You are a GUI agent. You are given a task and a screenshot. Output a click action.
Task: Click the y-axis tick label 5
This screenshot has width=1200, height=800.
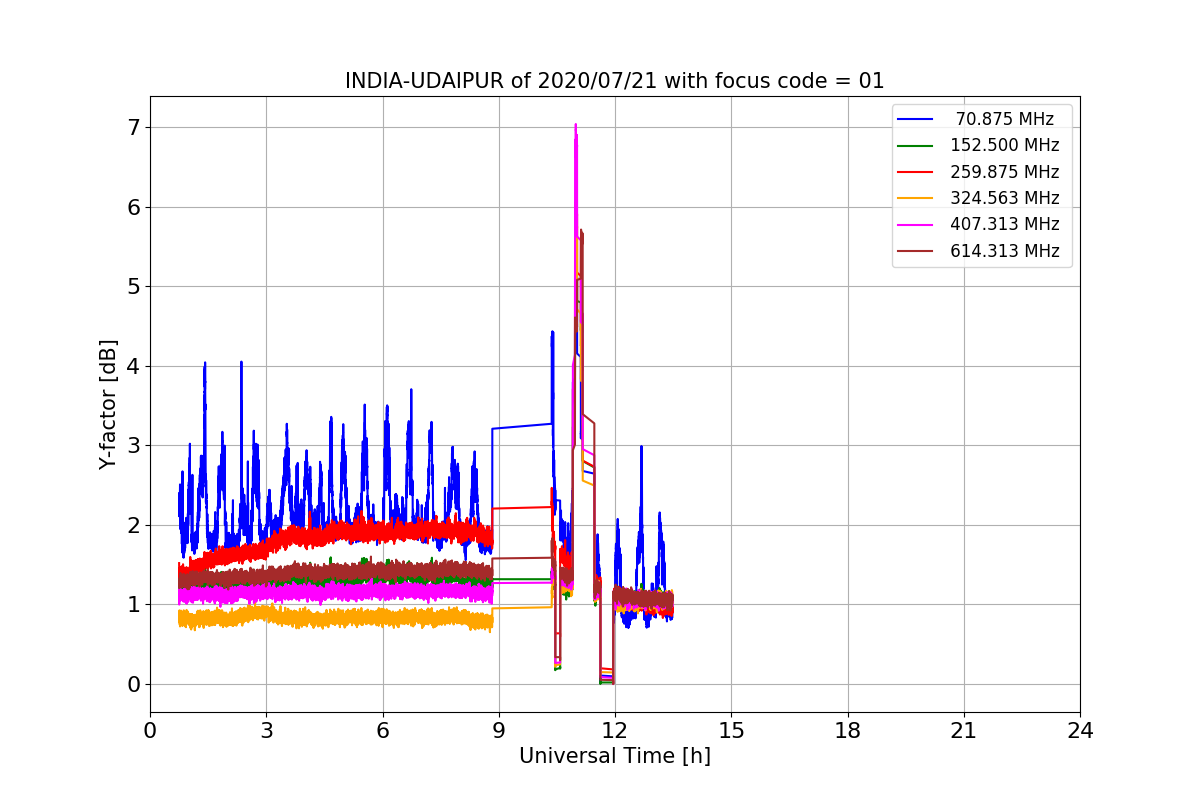click(133, 287)
